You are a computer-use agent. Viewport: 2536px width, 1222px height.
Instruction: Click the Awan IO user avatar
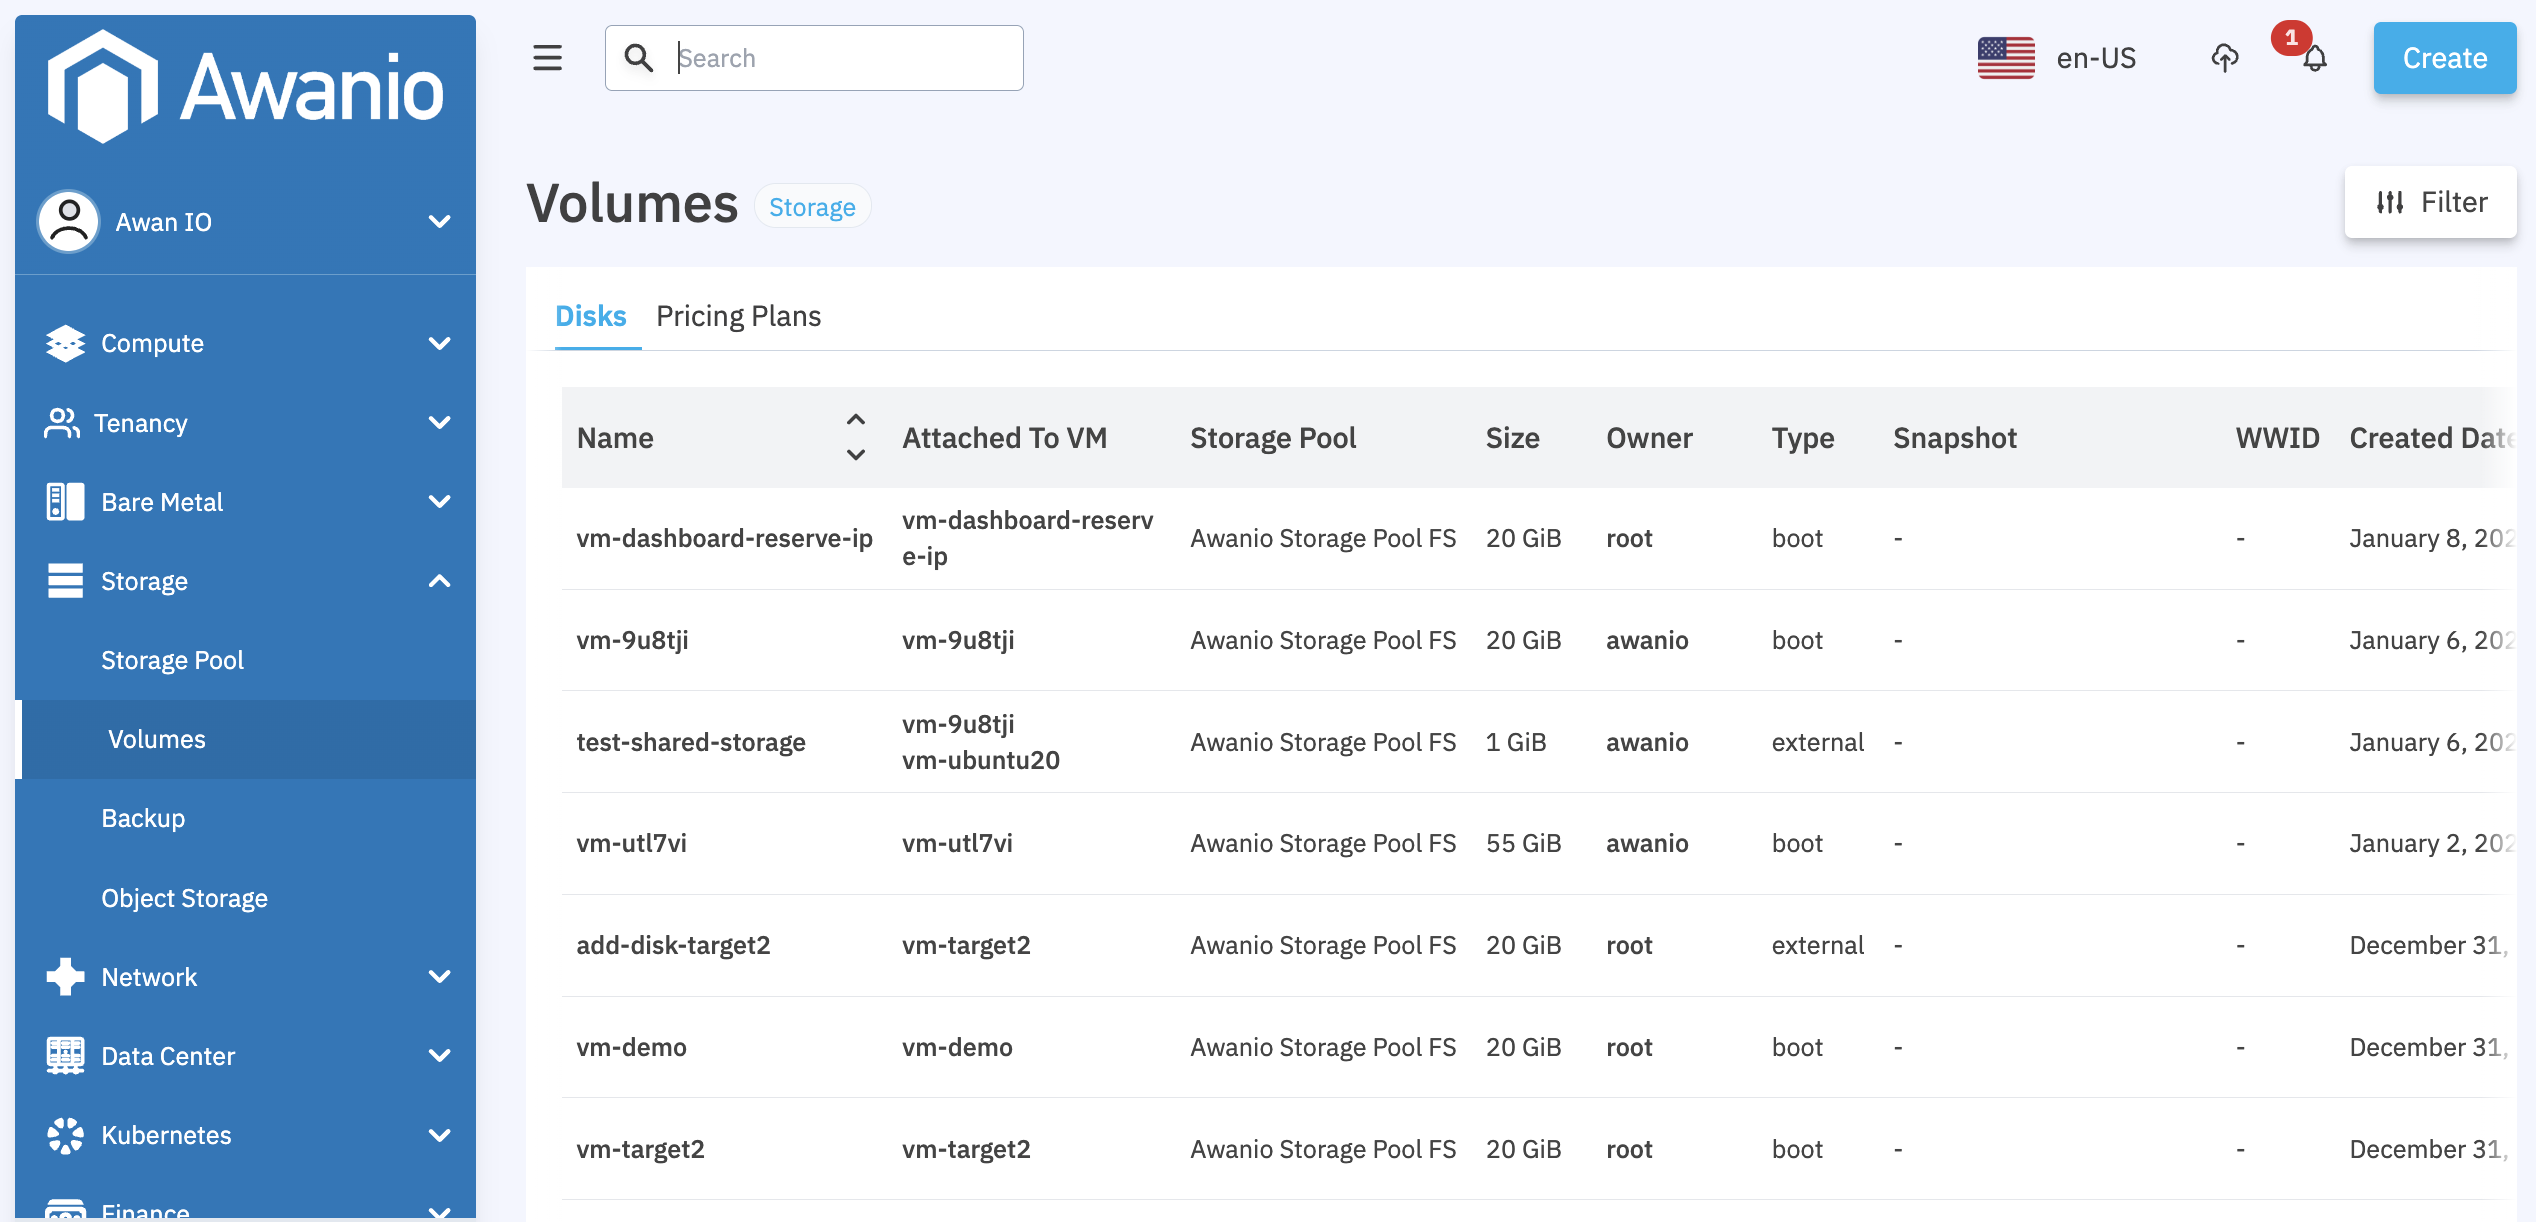click(x=69, y=221)
